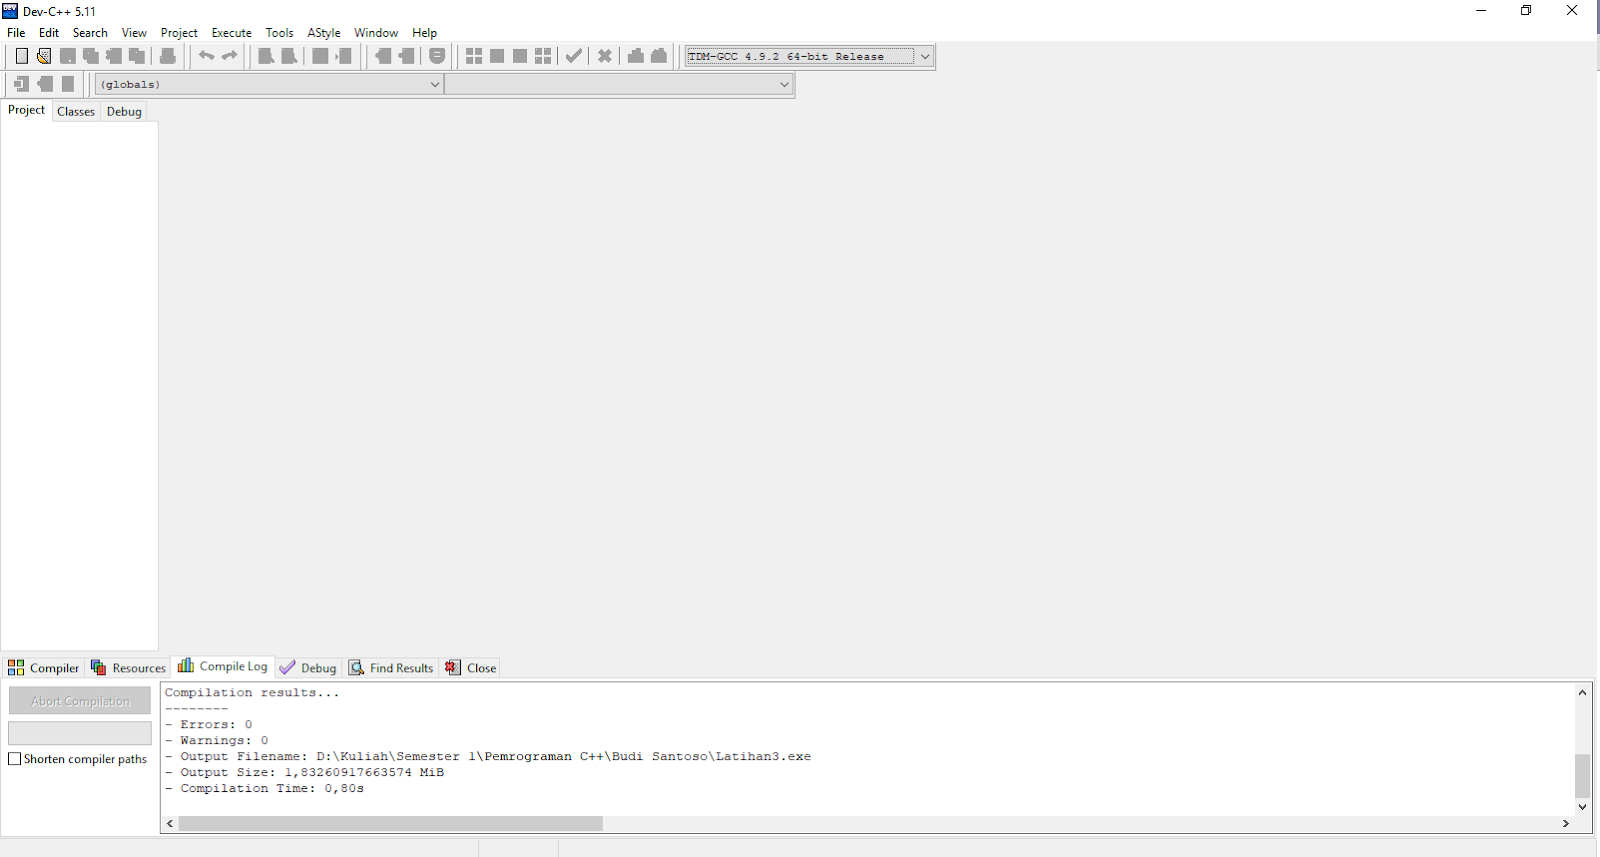Viewport: 1600px width, 857px height.
Task: Close the bottom panel via Close tab
Action: click(471, 668)
